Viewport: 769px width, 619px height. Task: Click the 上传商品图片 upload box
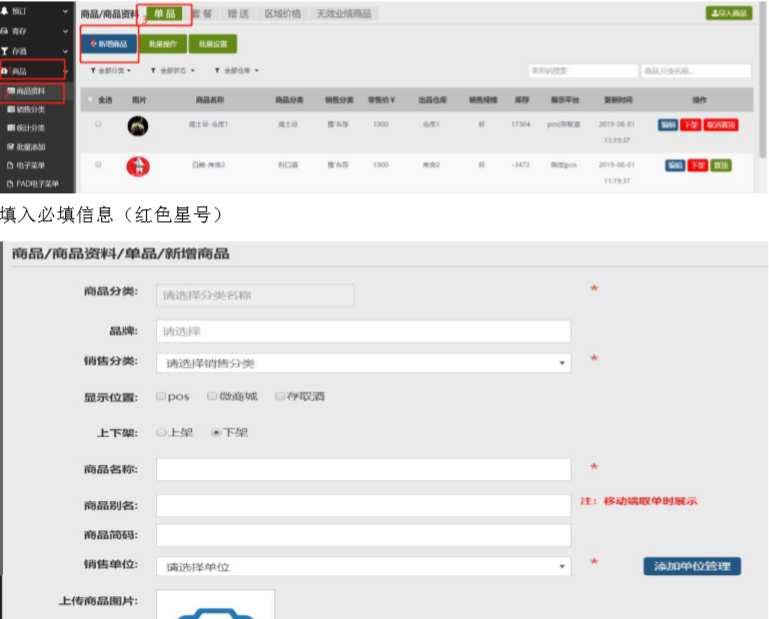(x=215, y=604)
